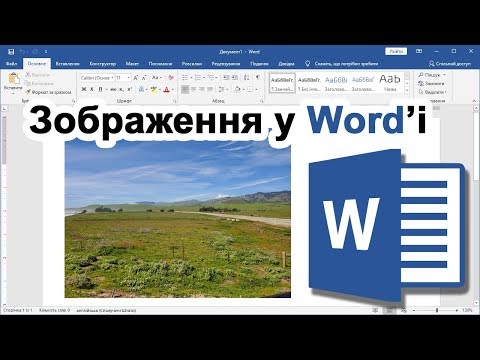Image resolution: width=480 pixels, height=360 pixels.
Task: Open the Font dialog launcher
Action: pos(174,101)
